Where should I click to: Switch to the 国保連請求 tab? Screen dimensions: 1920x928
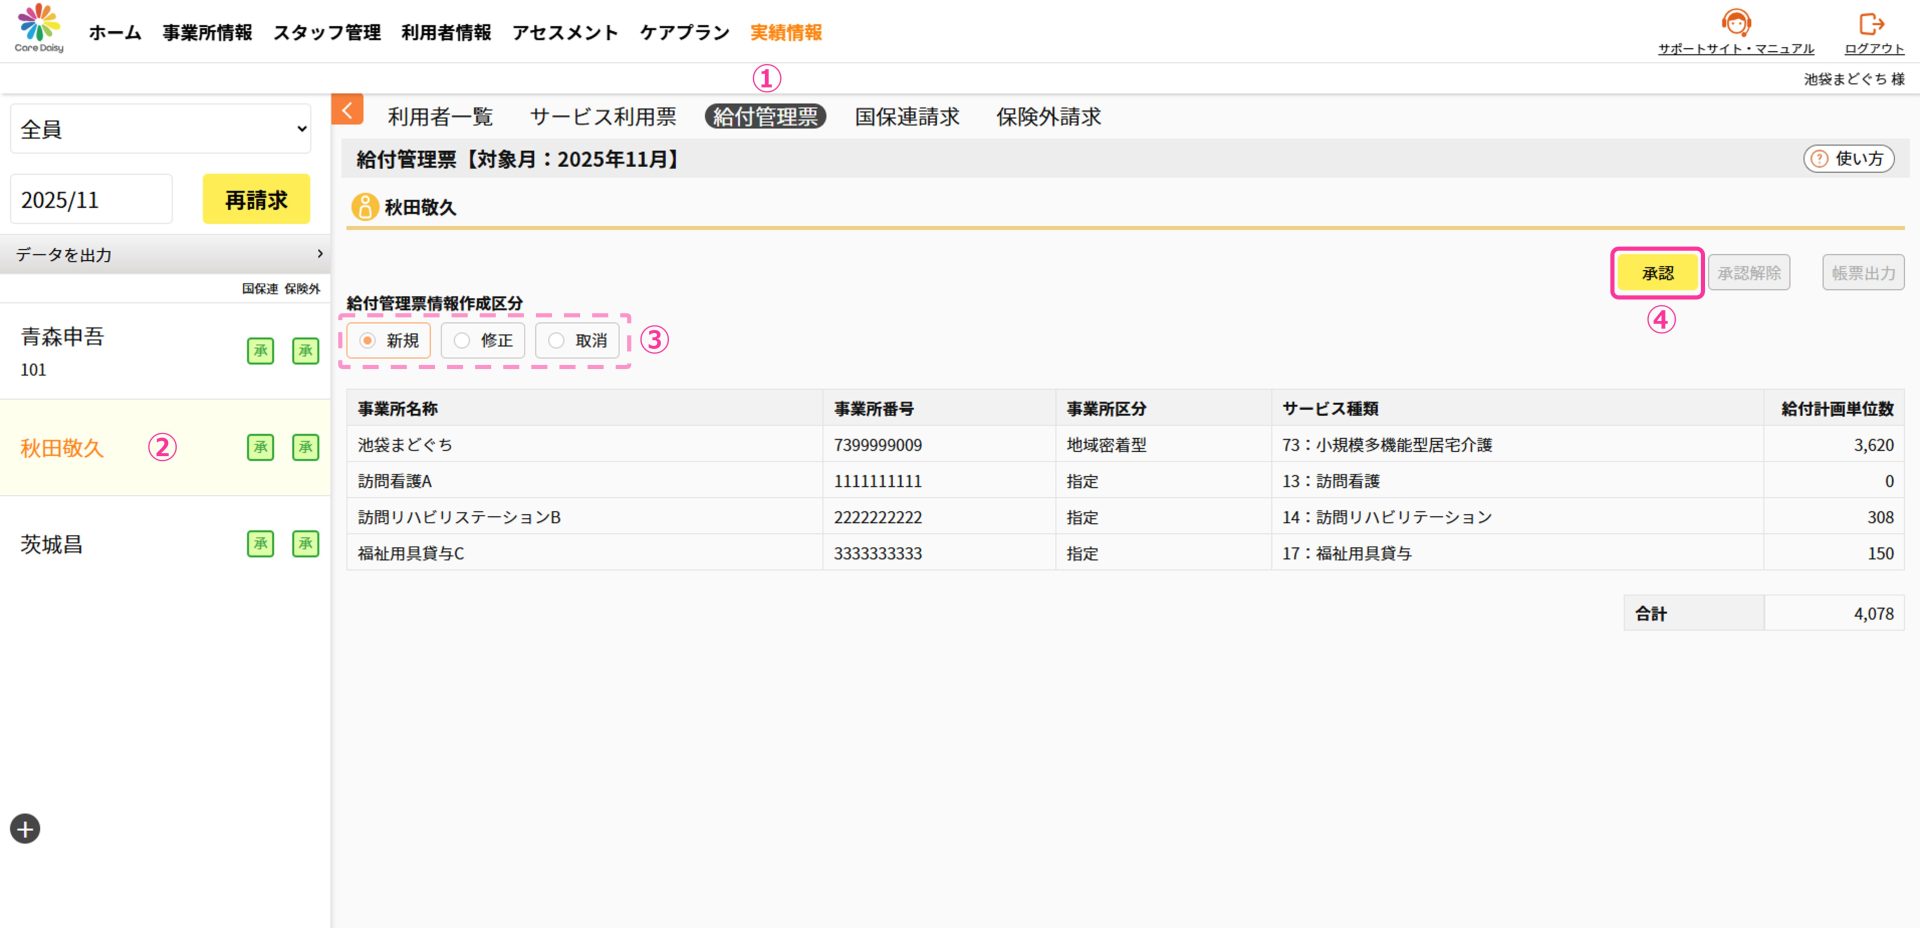click(906, 117)
